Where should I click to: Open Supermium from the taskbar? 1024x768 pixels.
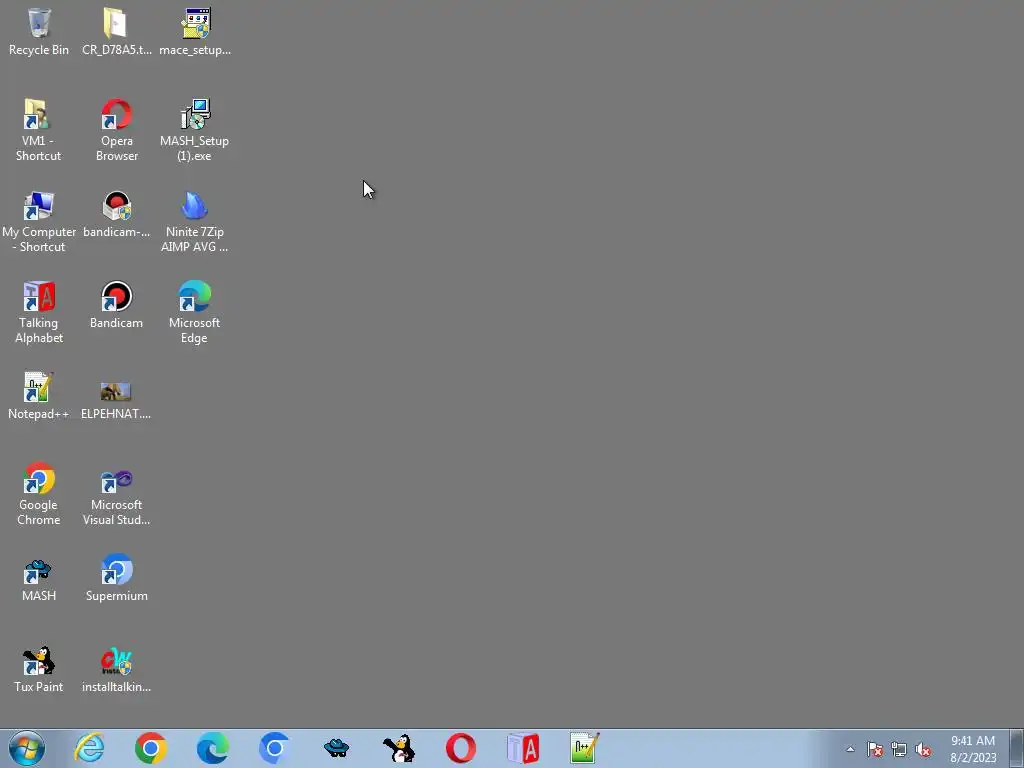pos(274,748)
